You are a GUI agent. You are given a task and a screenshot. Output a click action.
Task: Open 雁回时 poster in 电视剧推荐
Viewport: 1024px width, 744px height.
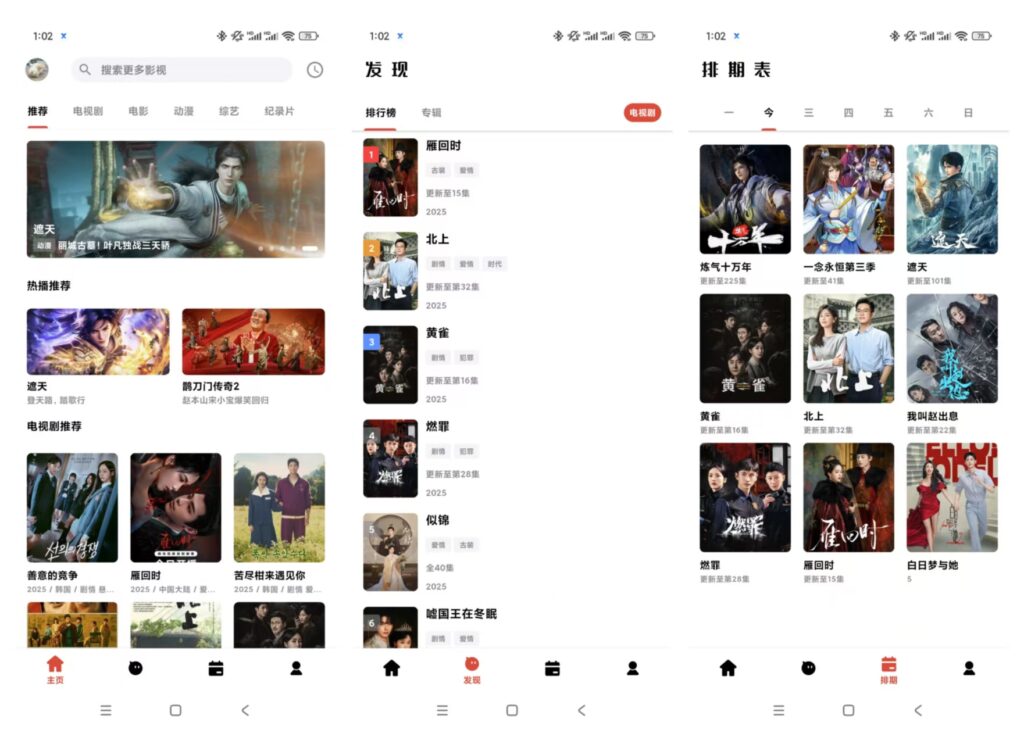tap(176, 508)
